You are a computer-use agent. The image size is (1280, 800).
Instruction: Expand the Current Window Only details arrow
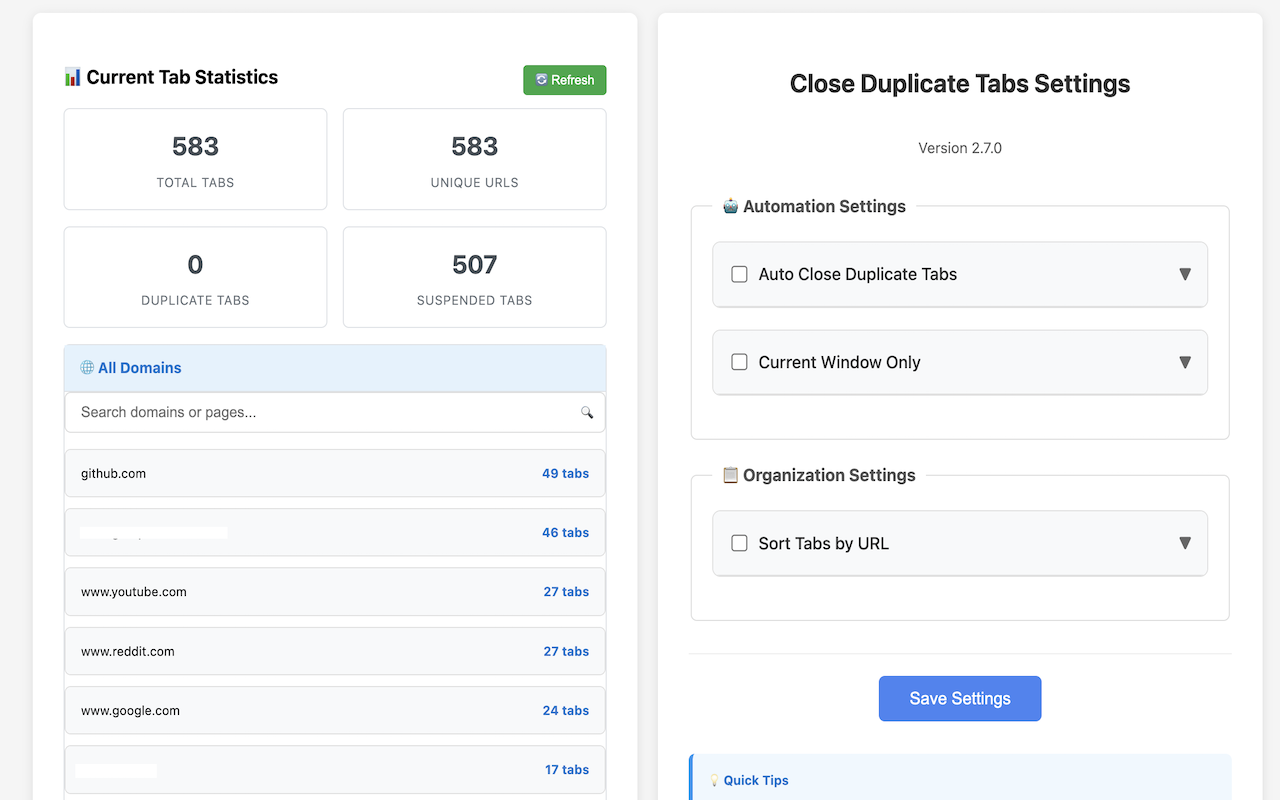pos(1185,362)
